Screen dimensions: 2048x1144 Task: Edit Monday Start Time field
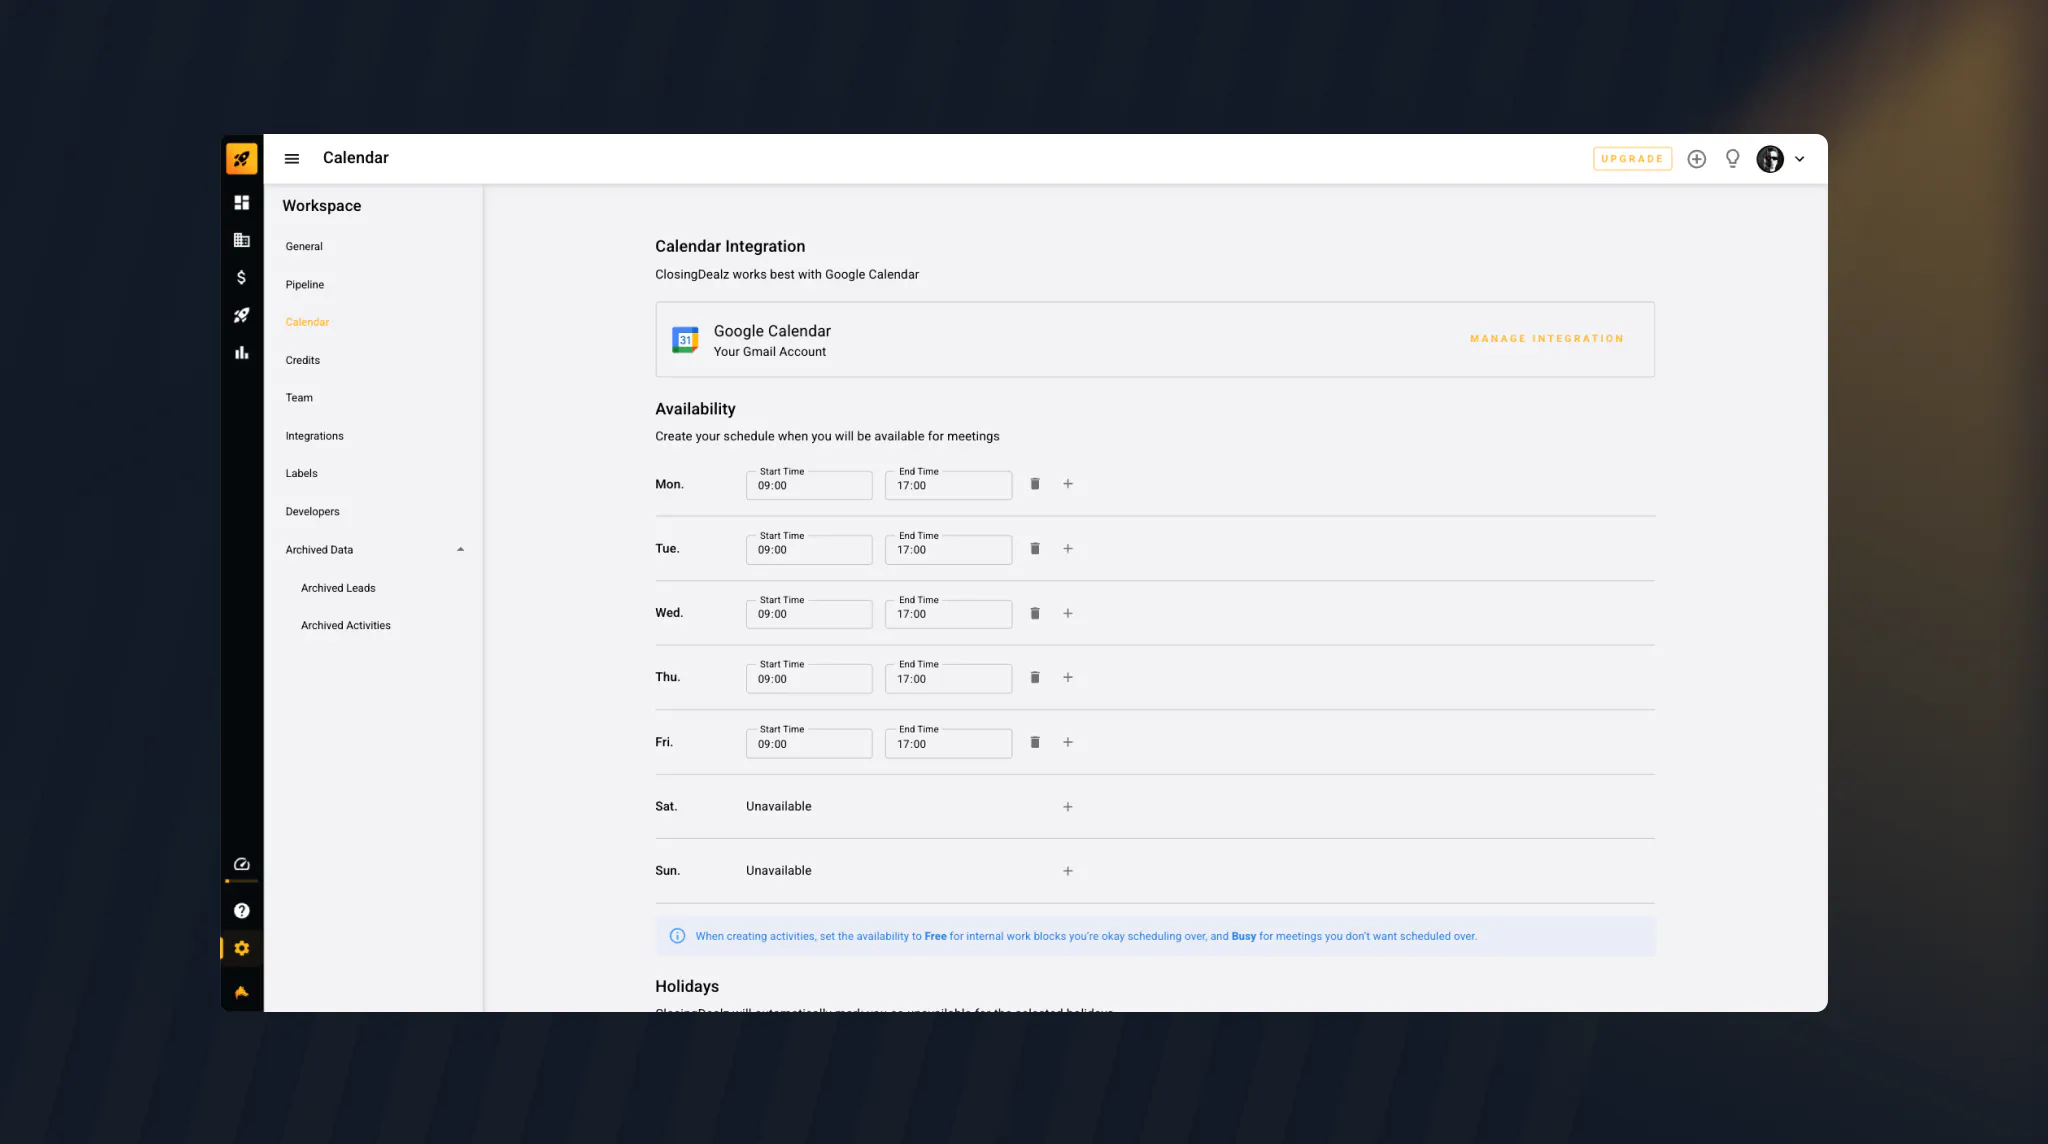point(809,485)
